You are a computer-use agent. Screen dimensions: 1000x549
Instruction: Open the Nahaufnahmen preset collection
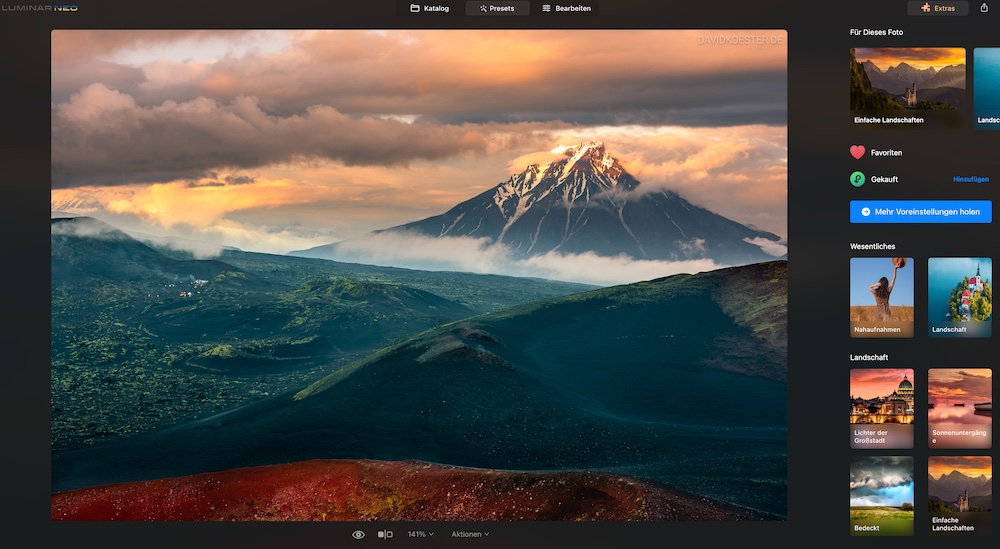(x=881, y=297)
